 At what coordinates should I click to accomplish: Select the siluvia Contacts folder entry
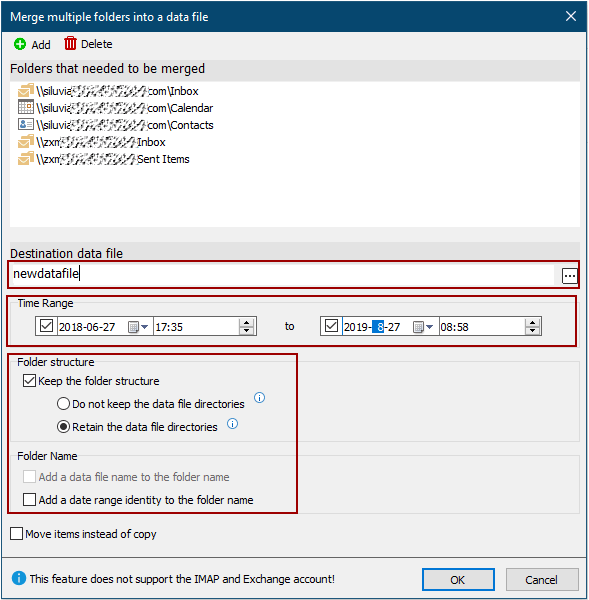(116, 125)
